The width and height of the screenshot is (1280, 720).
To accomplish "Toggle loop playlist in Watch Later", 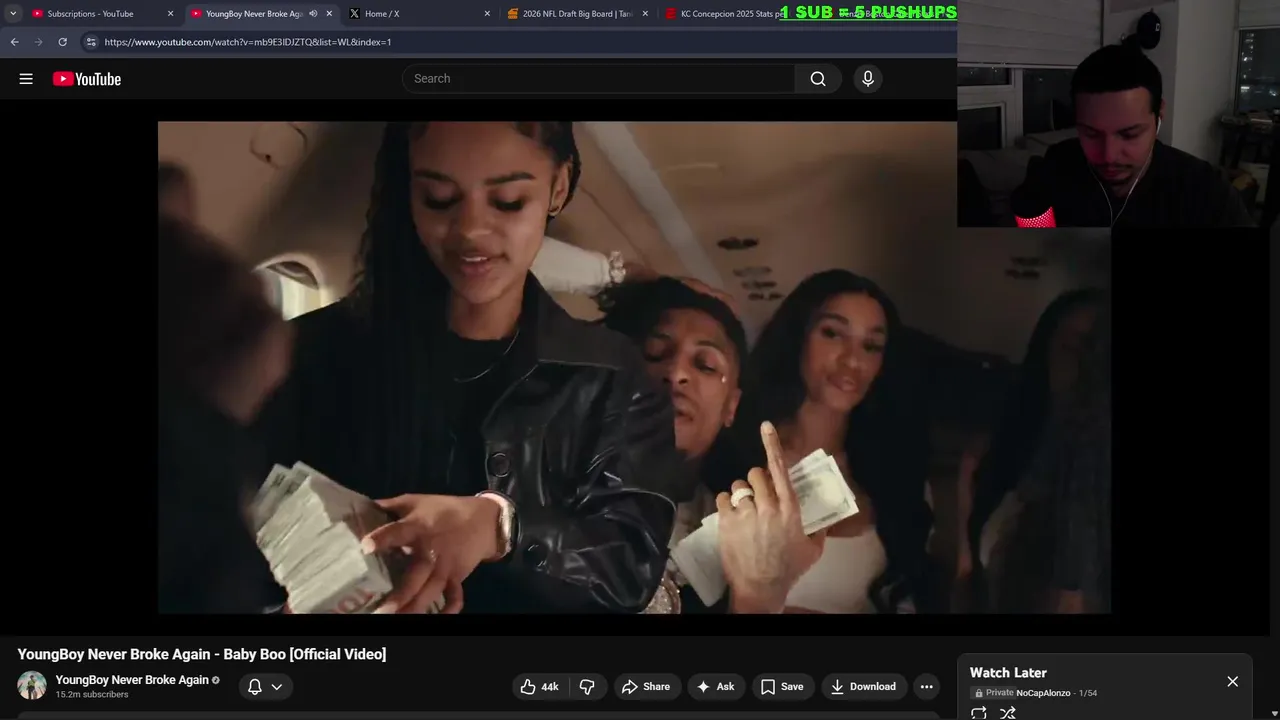I will [979, 713].
